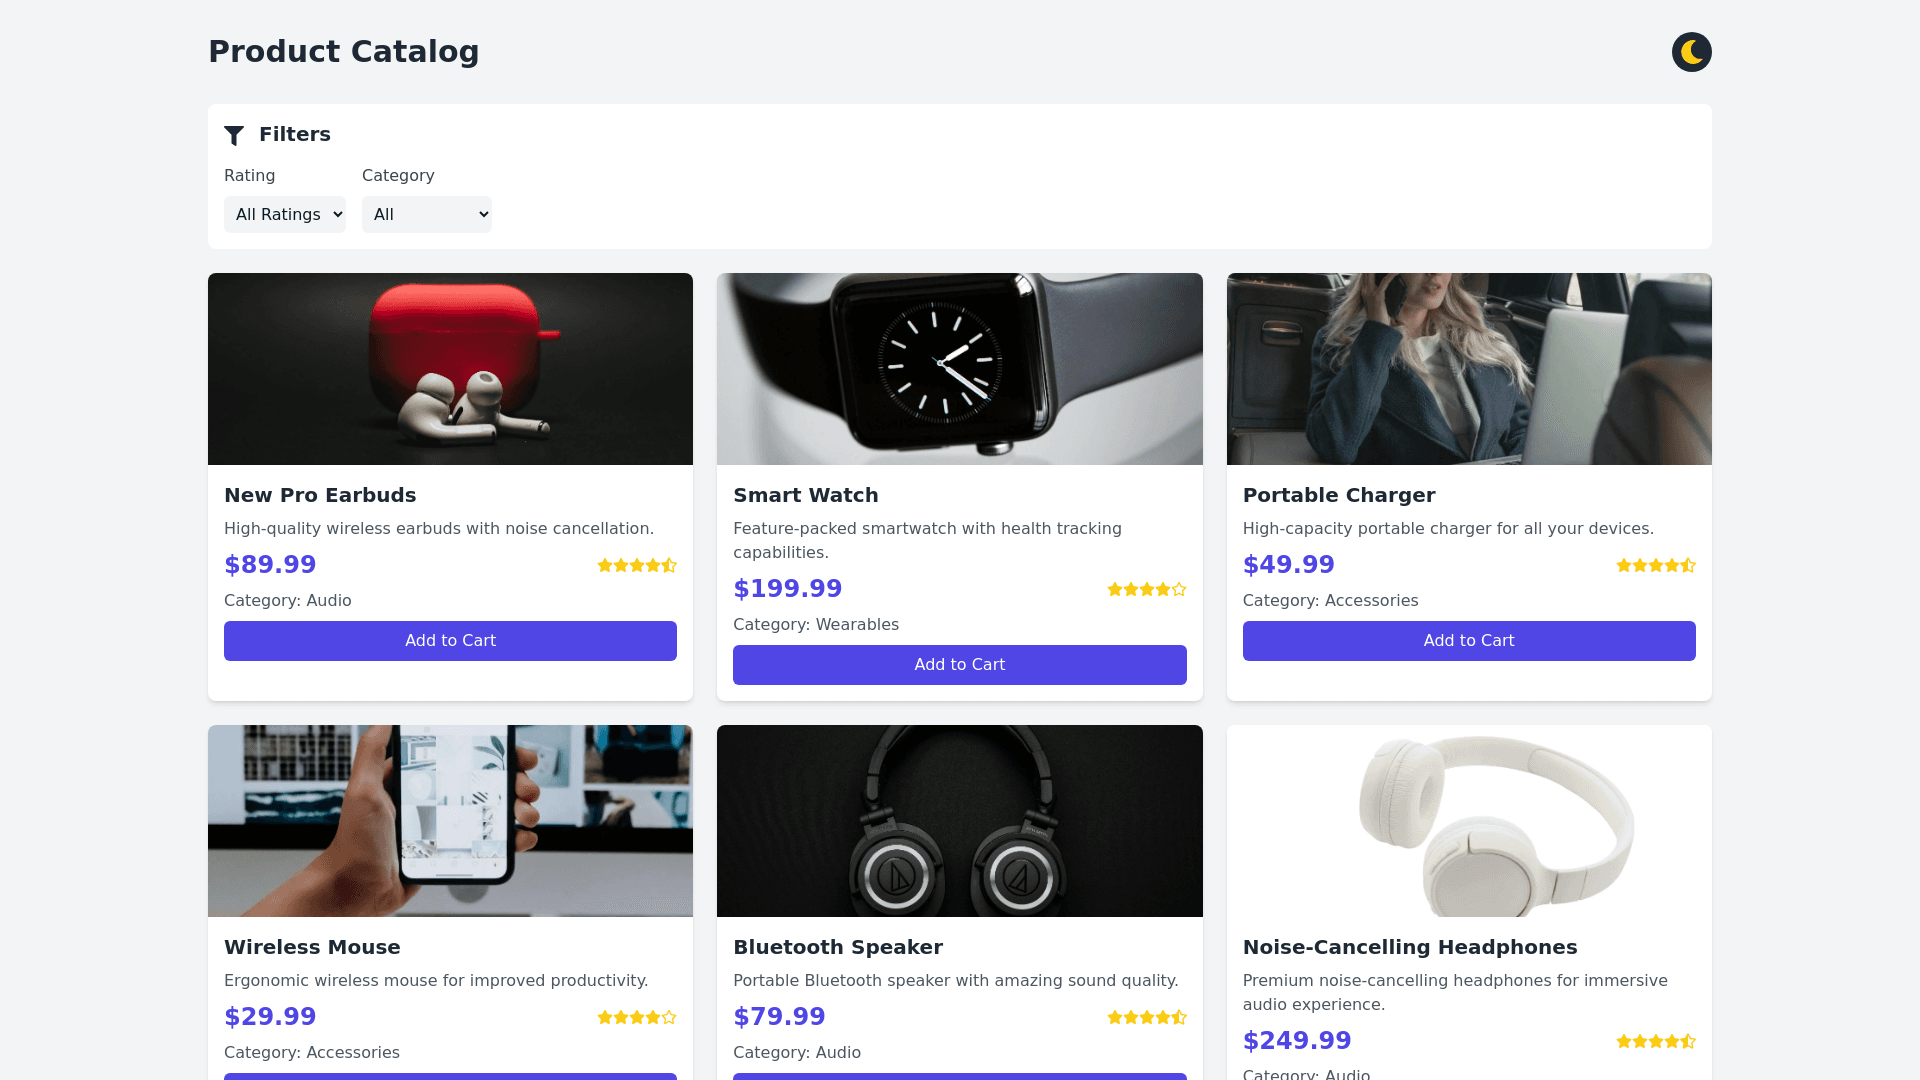Screen dimensions: 1920x1080
Task: Click the Wireless Mouse star rating
Action: click(x=637, y=1017)
